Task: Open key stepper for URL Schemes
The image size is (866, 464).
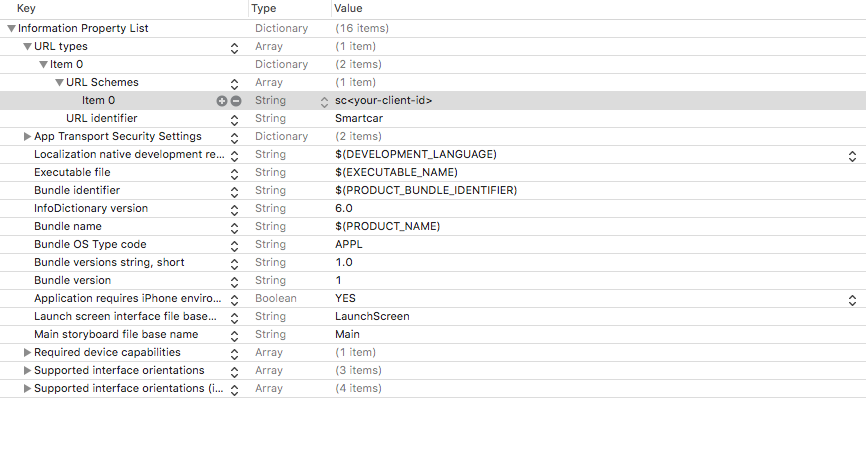Action: (x=234, y=84)
